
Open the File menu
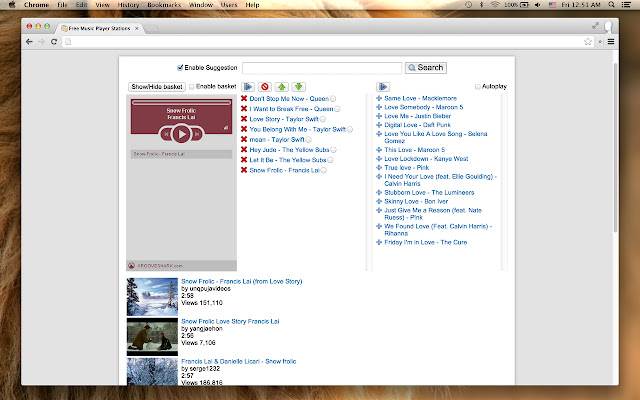click(62, 5)
